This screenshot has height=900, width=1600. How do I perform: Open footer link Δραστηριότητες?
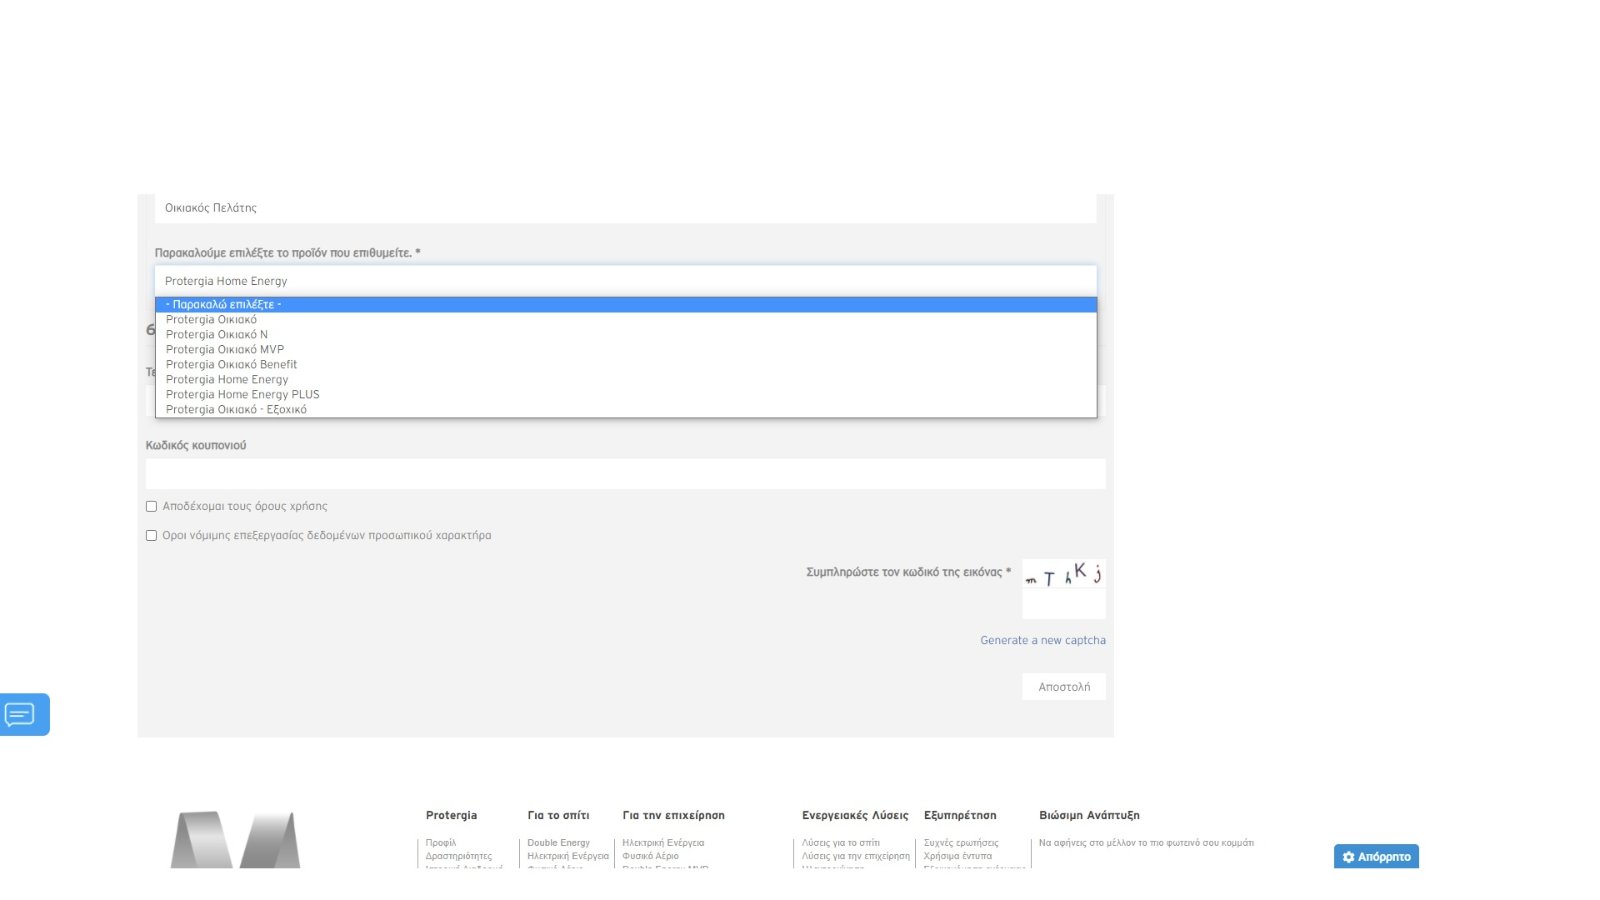458,856
